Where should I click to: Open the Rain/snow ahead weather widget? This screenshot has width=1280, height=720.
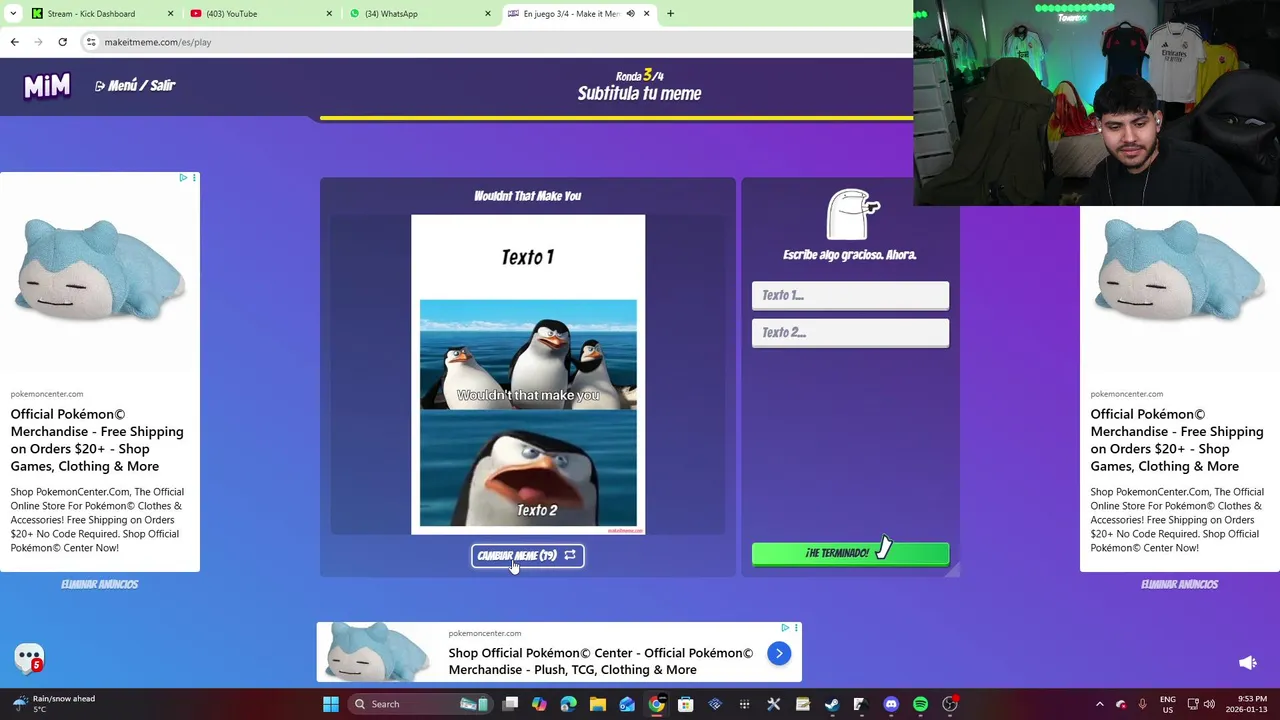coord(54,704)
